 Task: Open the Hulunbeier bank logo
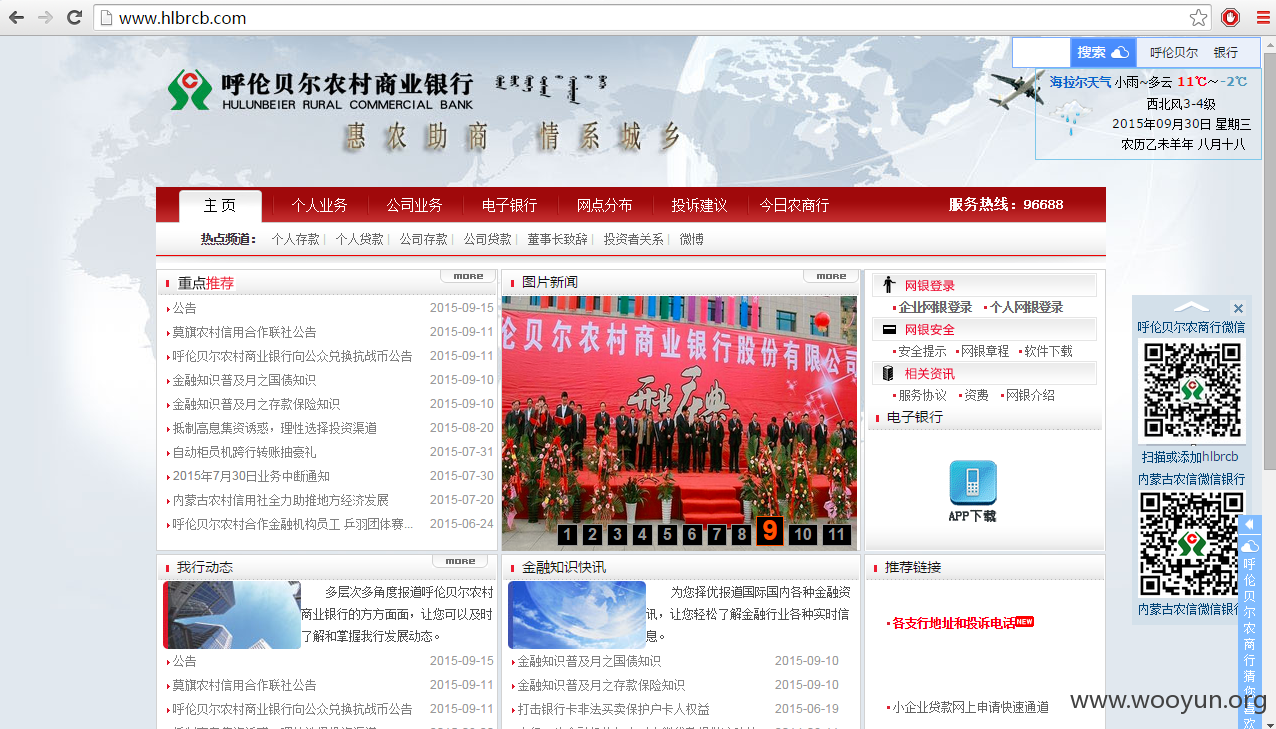[x=320, y=90]
